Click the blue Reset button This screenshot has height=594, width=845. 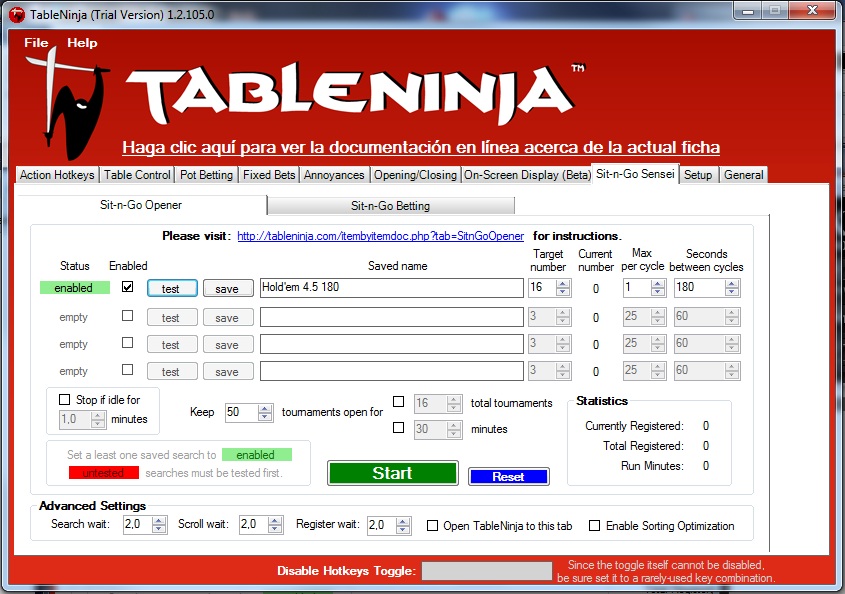[x=509, y=476]
